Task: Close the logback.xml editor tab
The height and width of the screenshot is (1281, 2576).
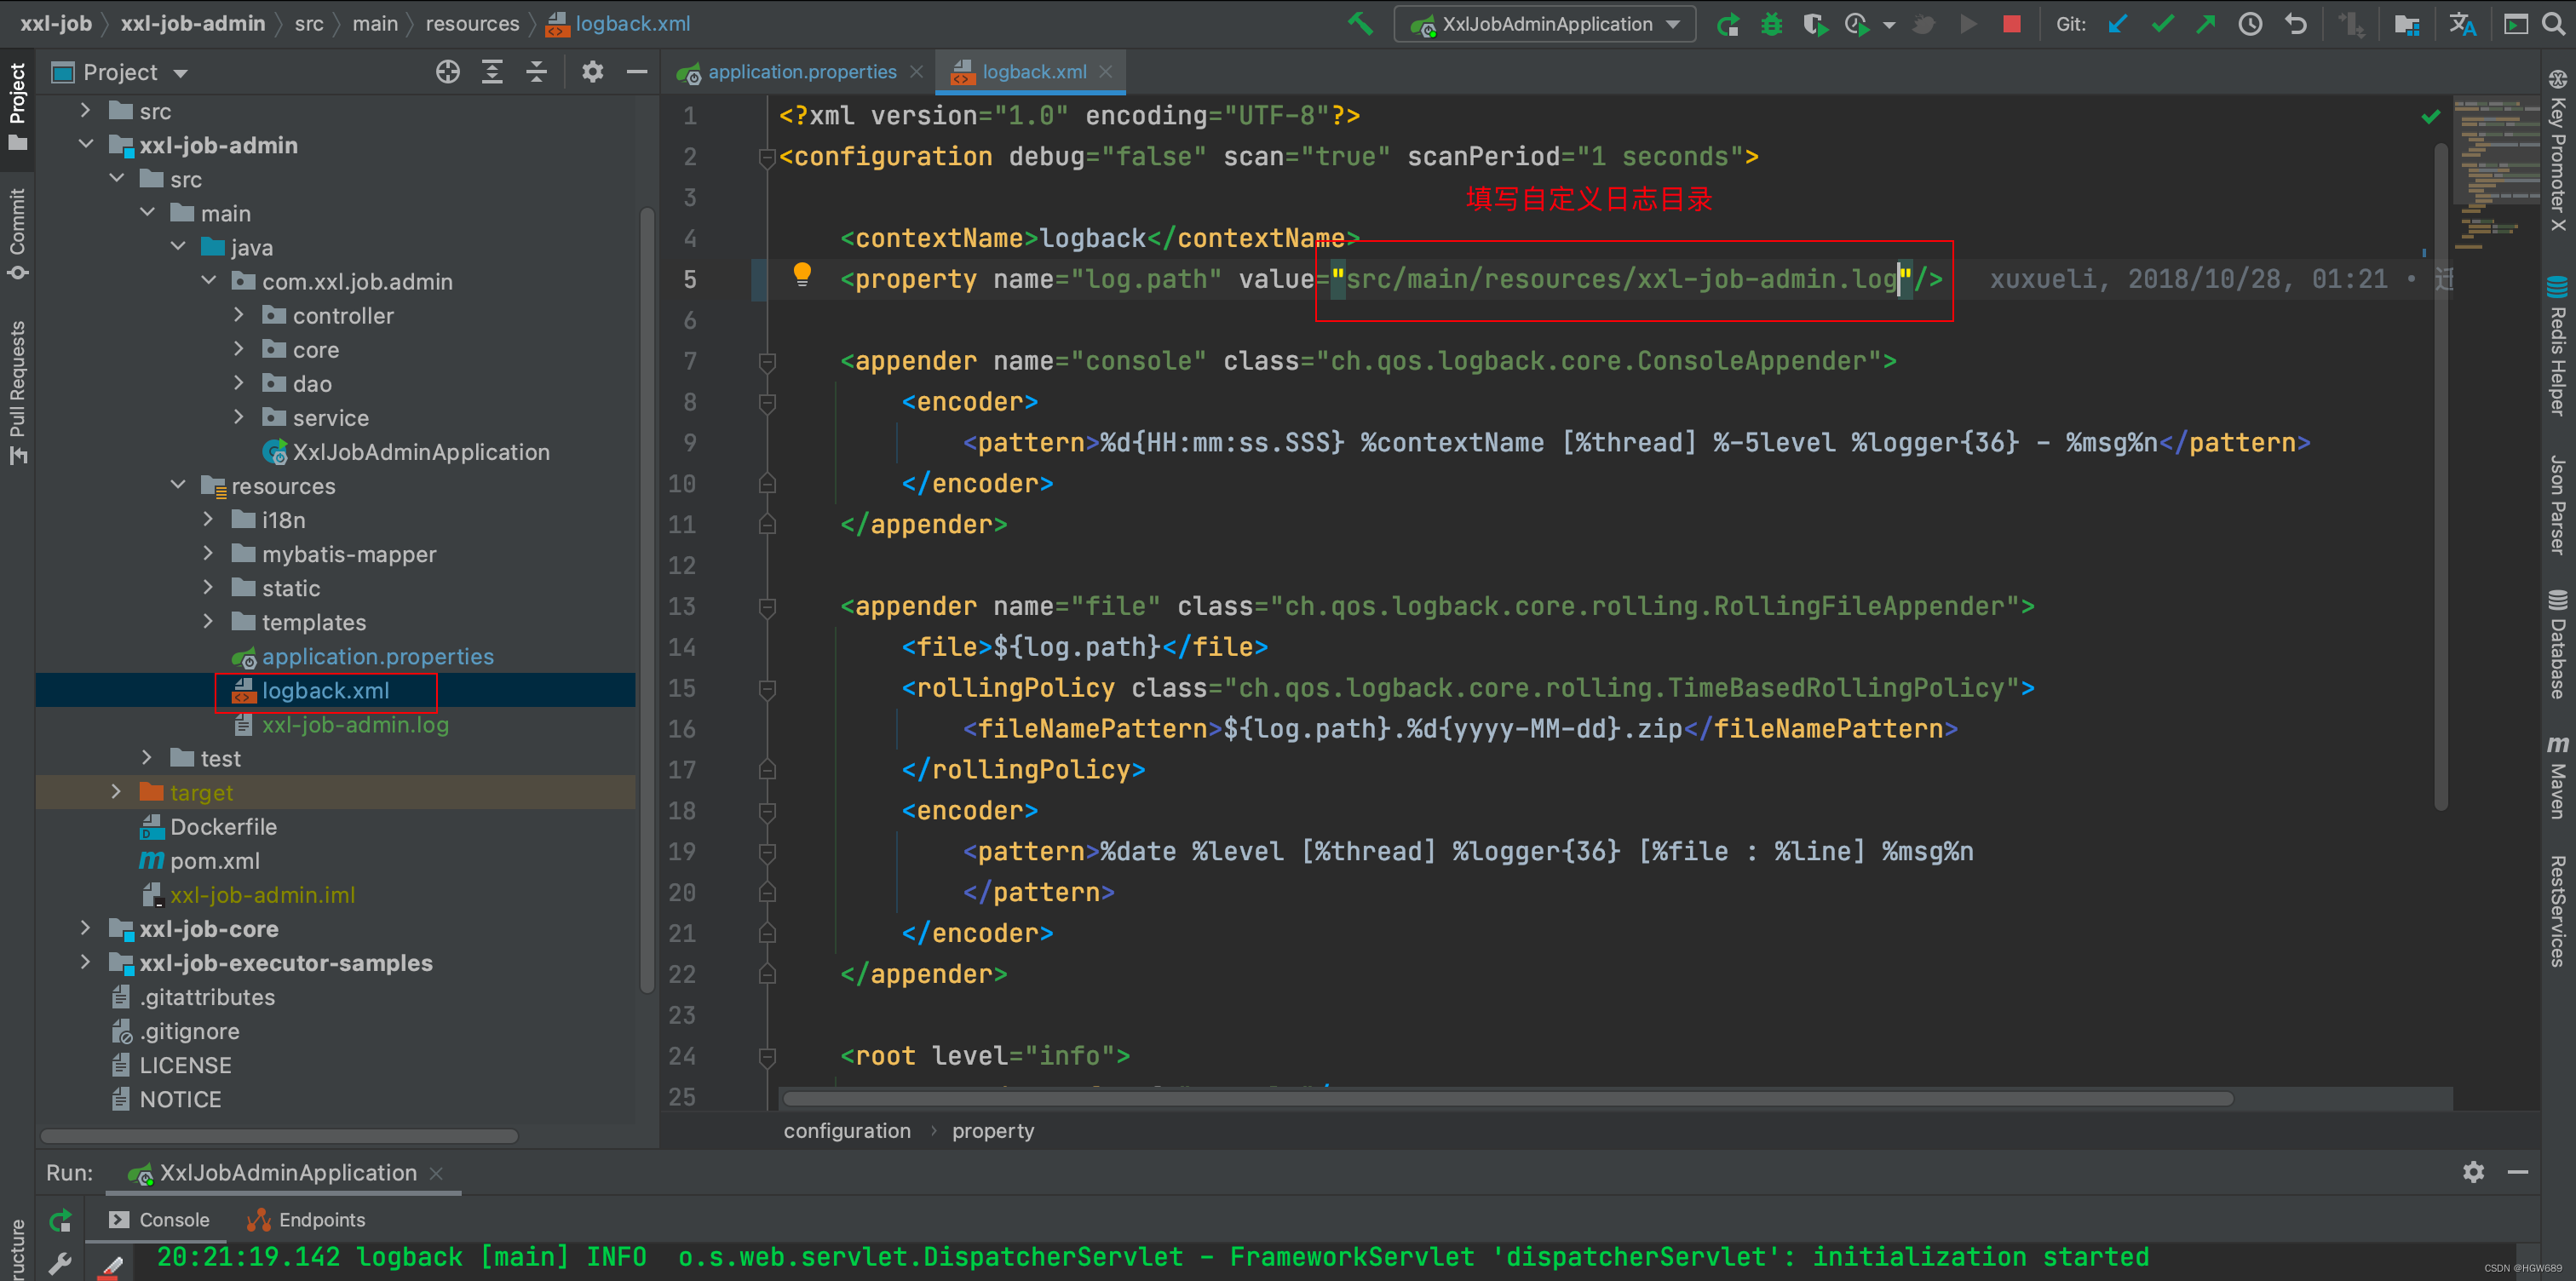Action: [x=1105, y=72]
